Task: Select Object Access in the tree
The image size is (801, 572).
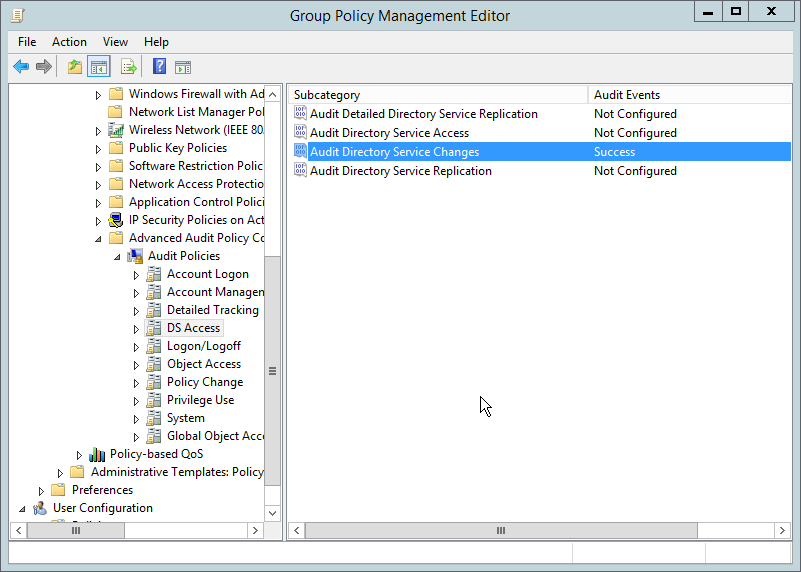Action: point(204,364)
